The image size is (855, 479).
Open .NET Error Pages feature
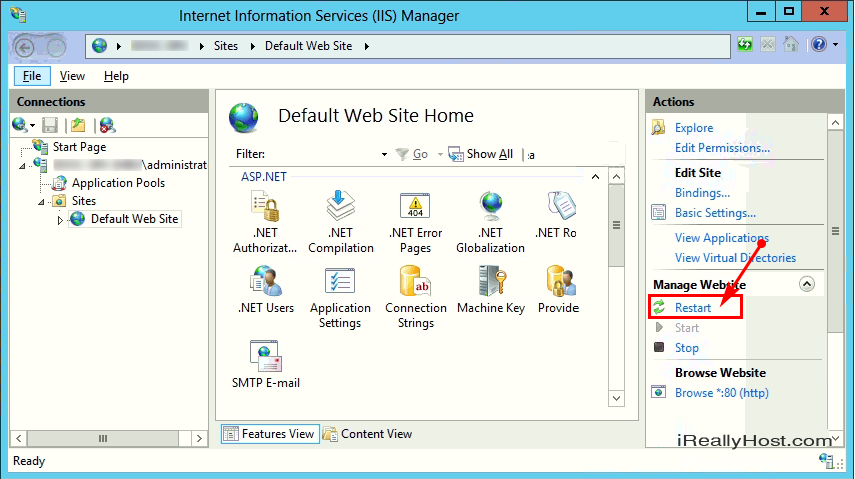416,223
